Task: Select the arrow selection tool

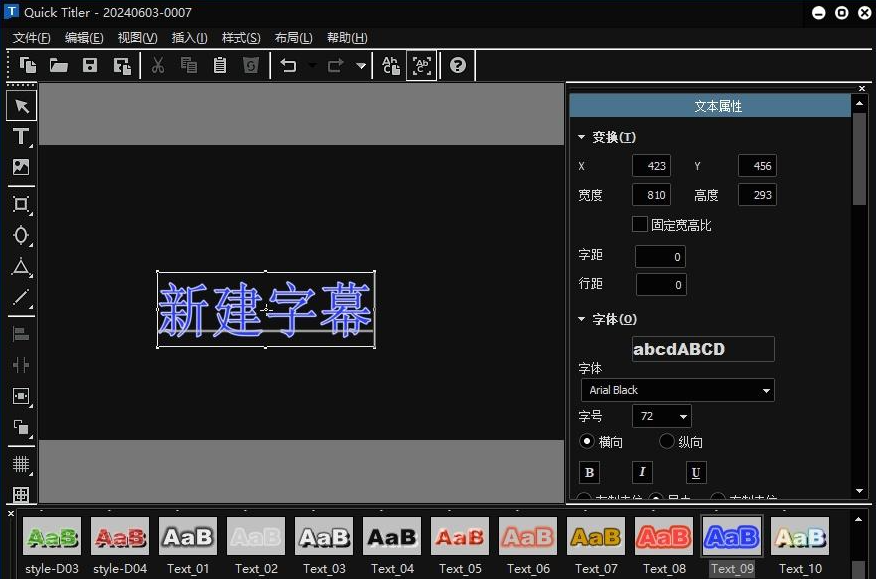Action: (21, 104)
